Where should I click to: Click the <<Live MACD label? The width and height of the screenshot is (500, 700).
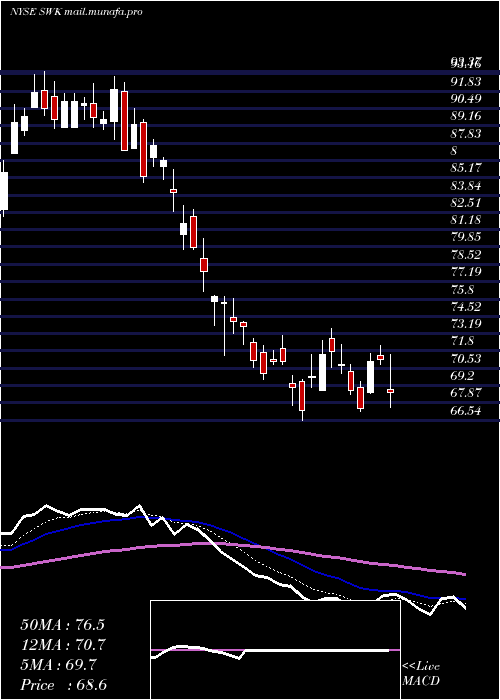pos(421,674)
